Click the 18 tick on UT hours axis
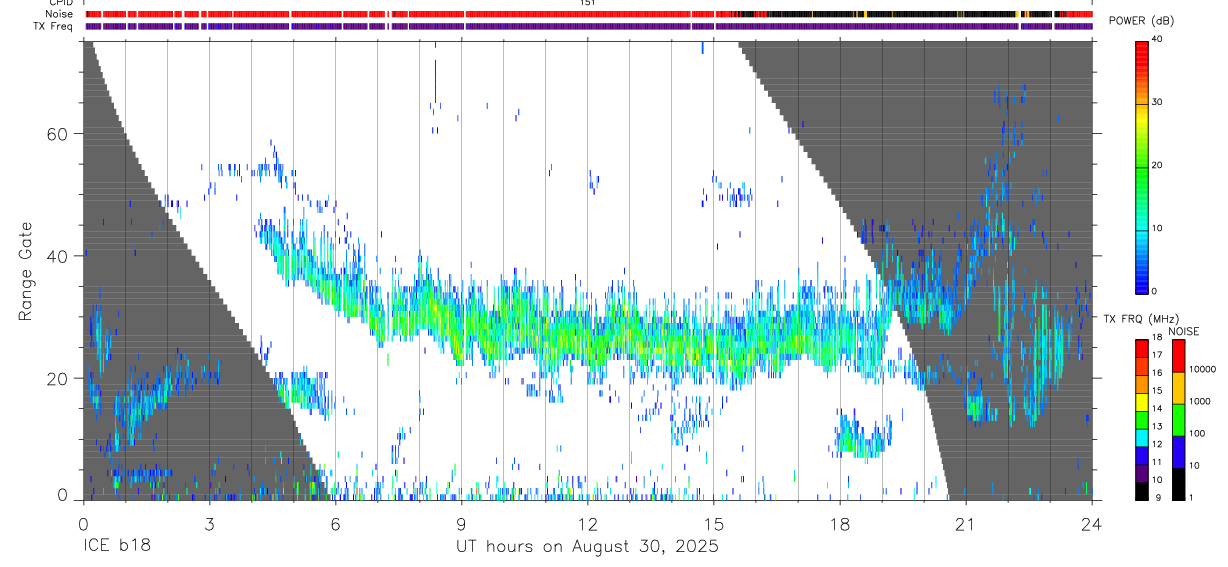This screenshot has height=567, width=1228. click(840, 523)
